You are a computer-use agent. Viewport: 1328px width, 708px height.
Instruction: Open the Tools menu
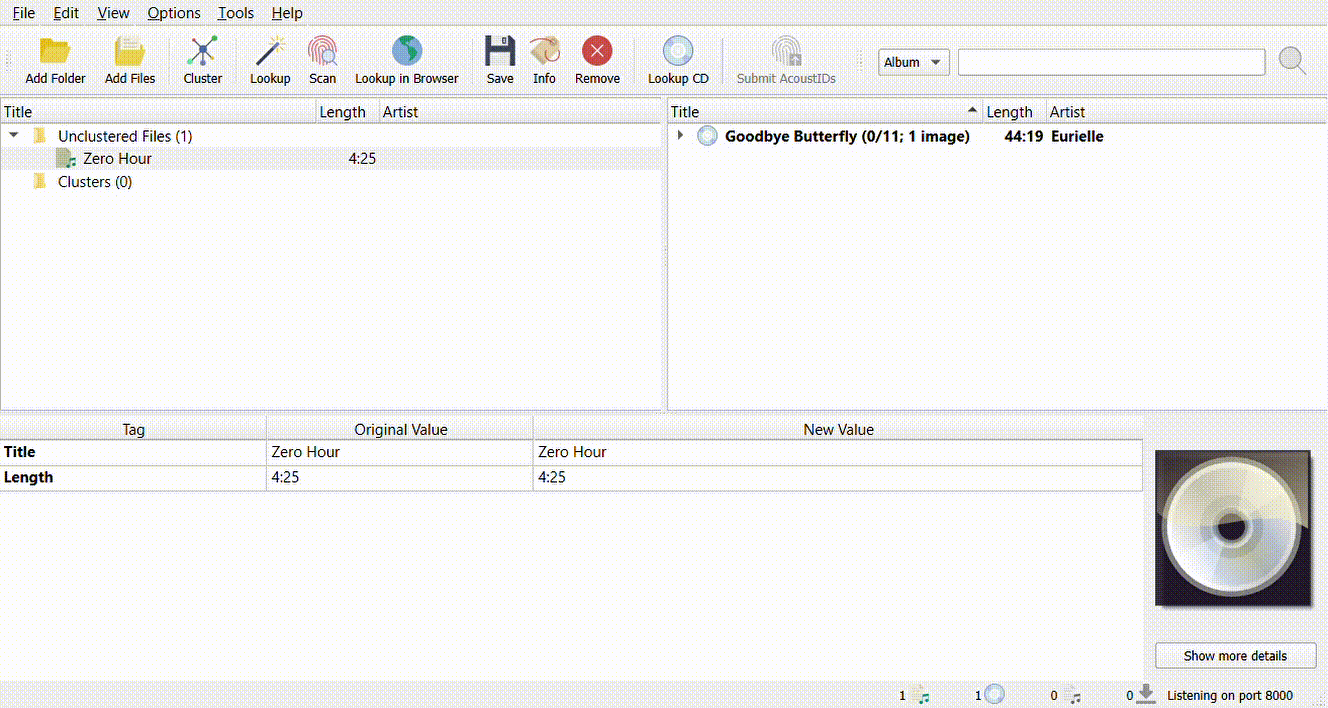236,13
